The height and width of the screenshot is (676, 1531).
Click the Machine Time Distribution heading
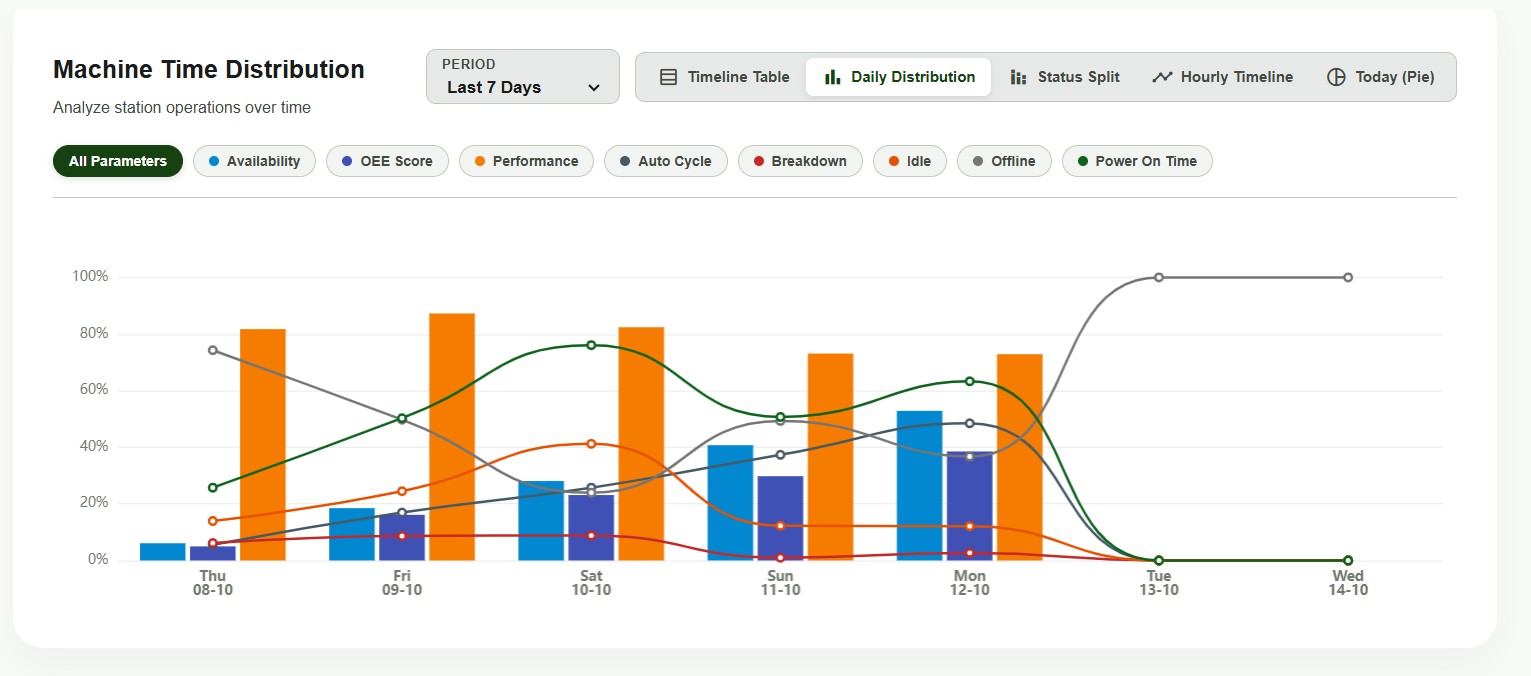[209, 70]
